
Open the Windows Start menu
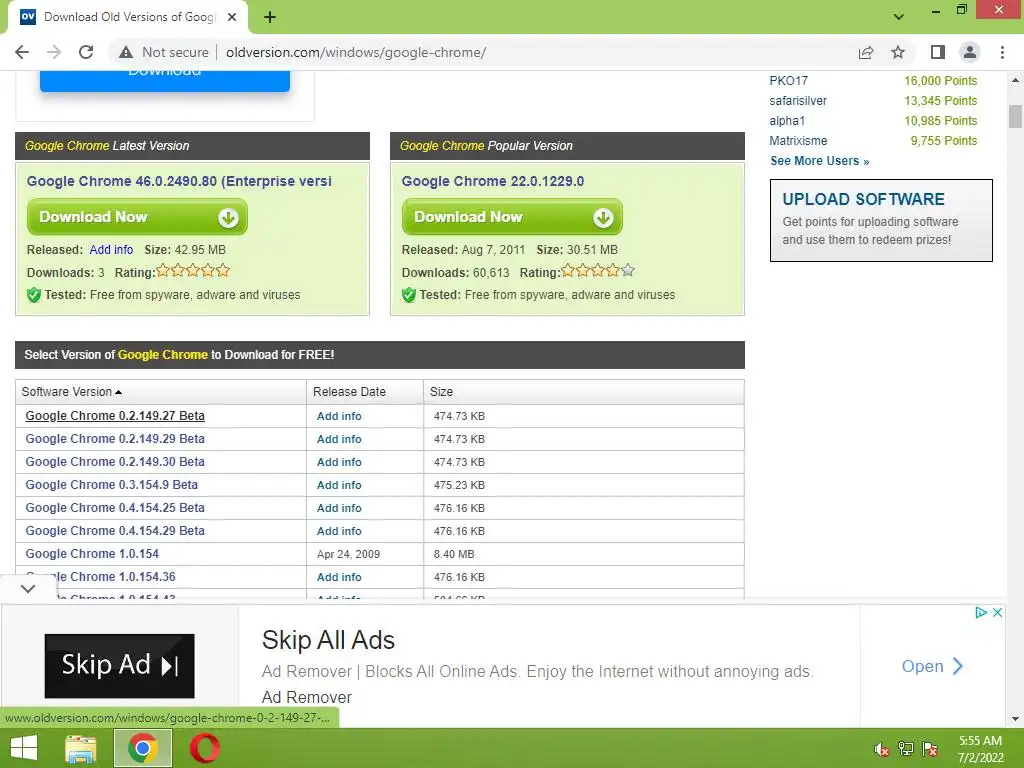coord(24,748)
